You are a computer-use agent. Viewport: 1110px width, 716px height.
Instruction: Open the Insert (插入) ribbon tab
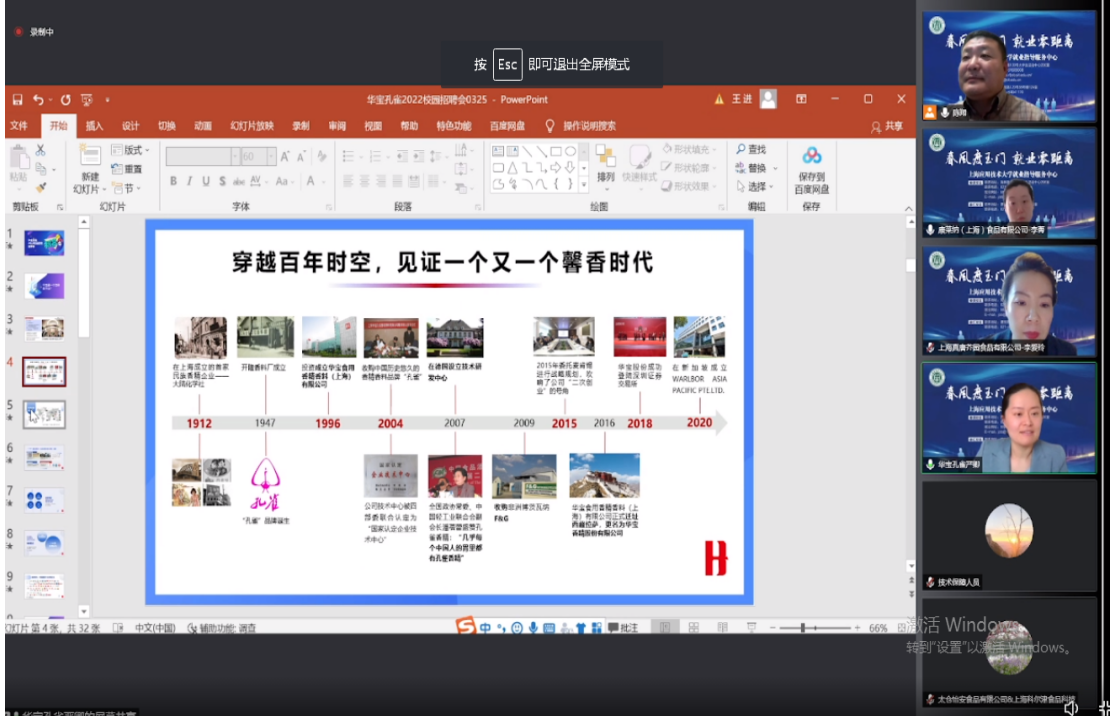point(94,126)
